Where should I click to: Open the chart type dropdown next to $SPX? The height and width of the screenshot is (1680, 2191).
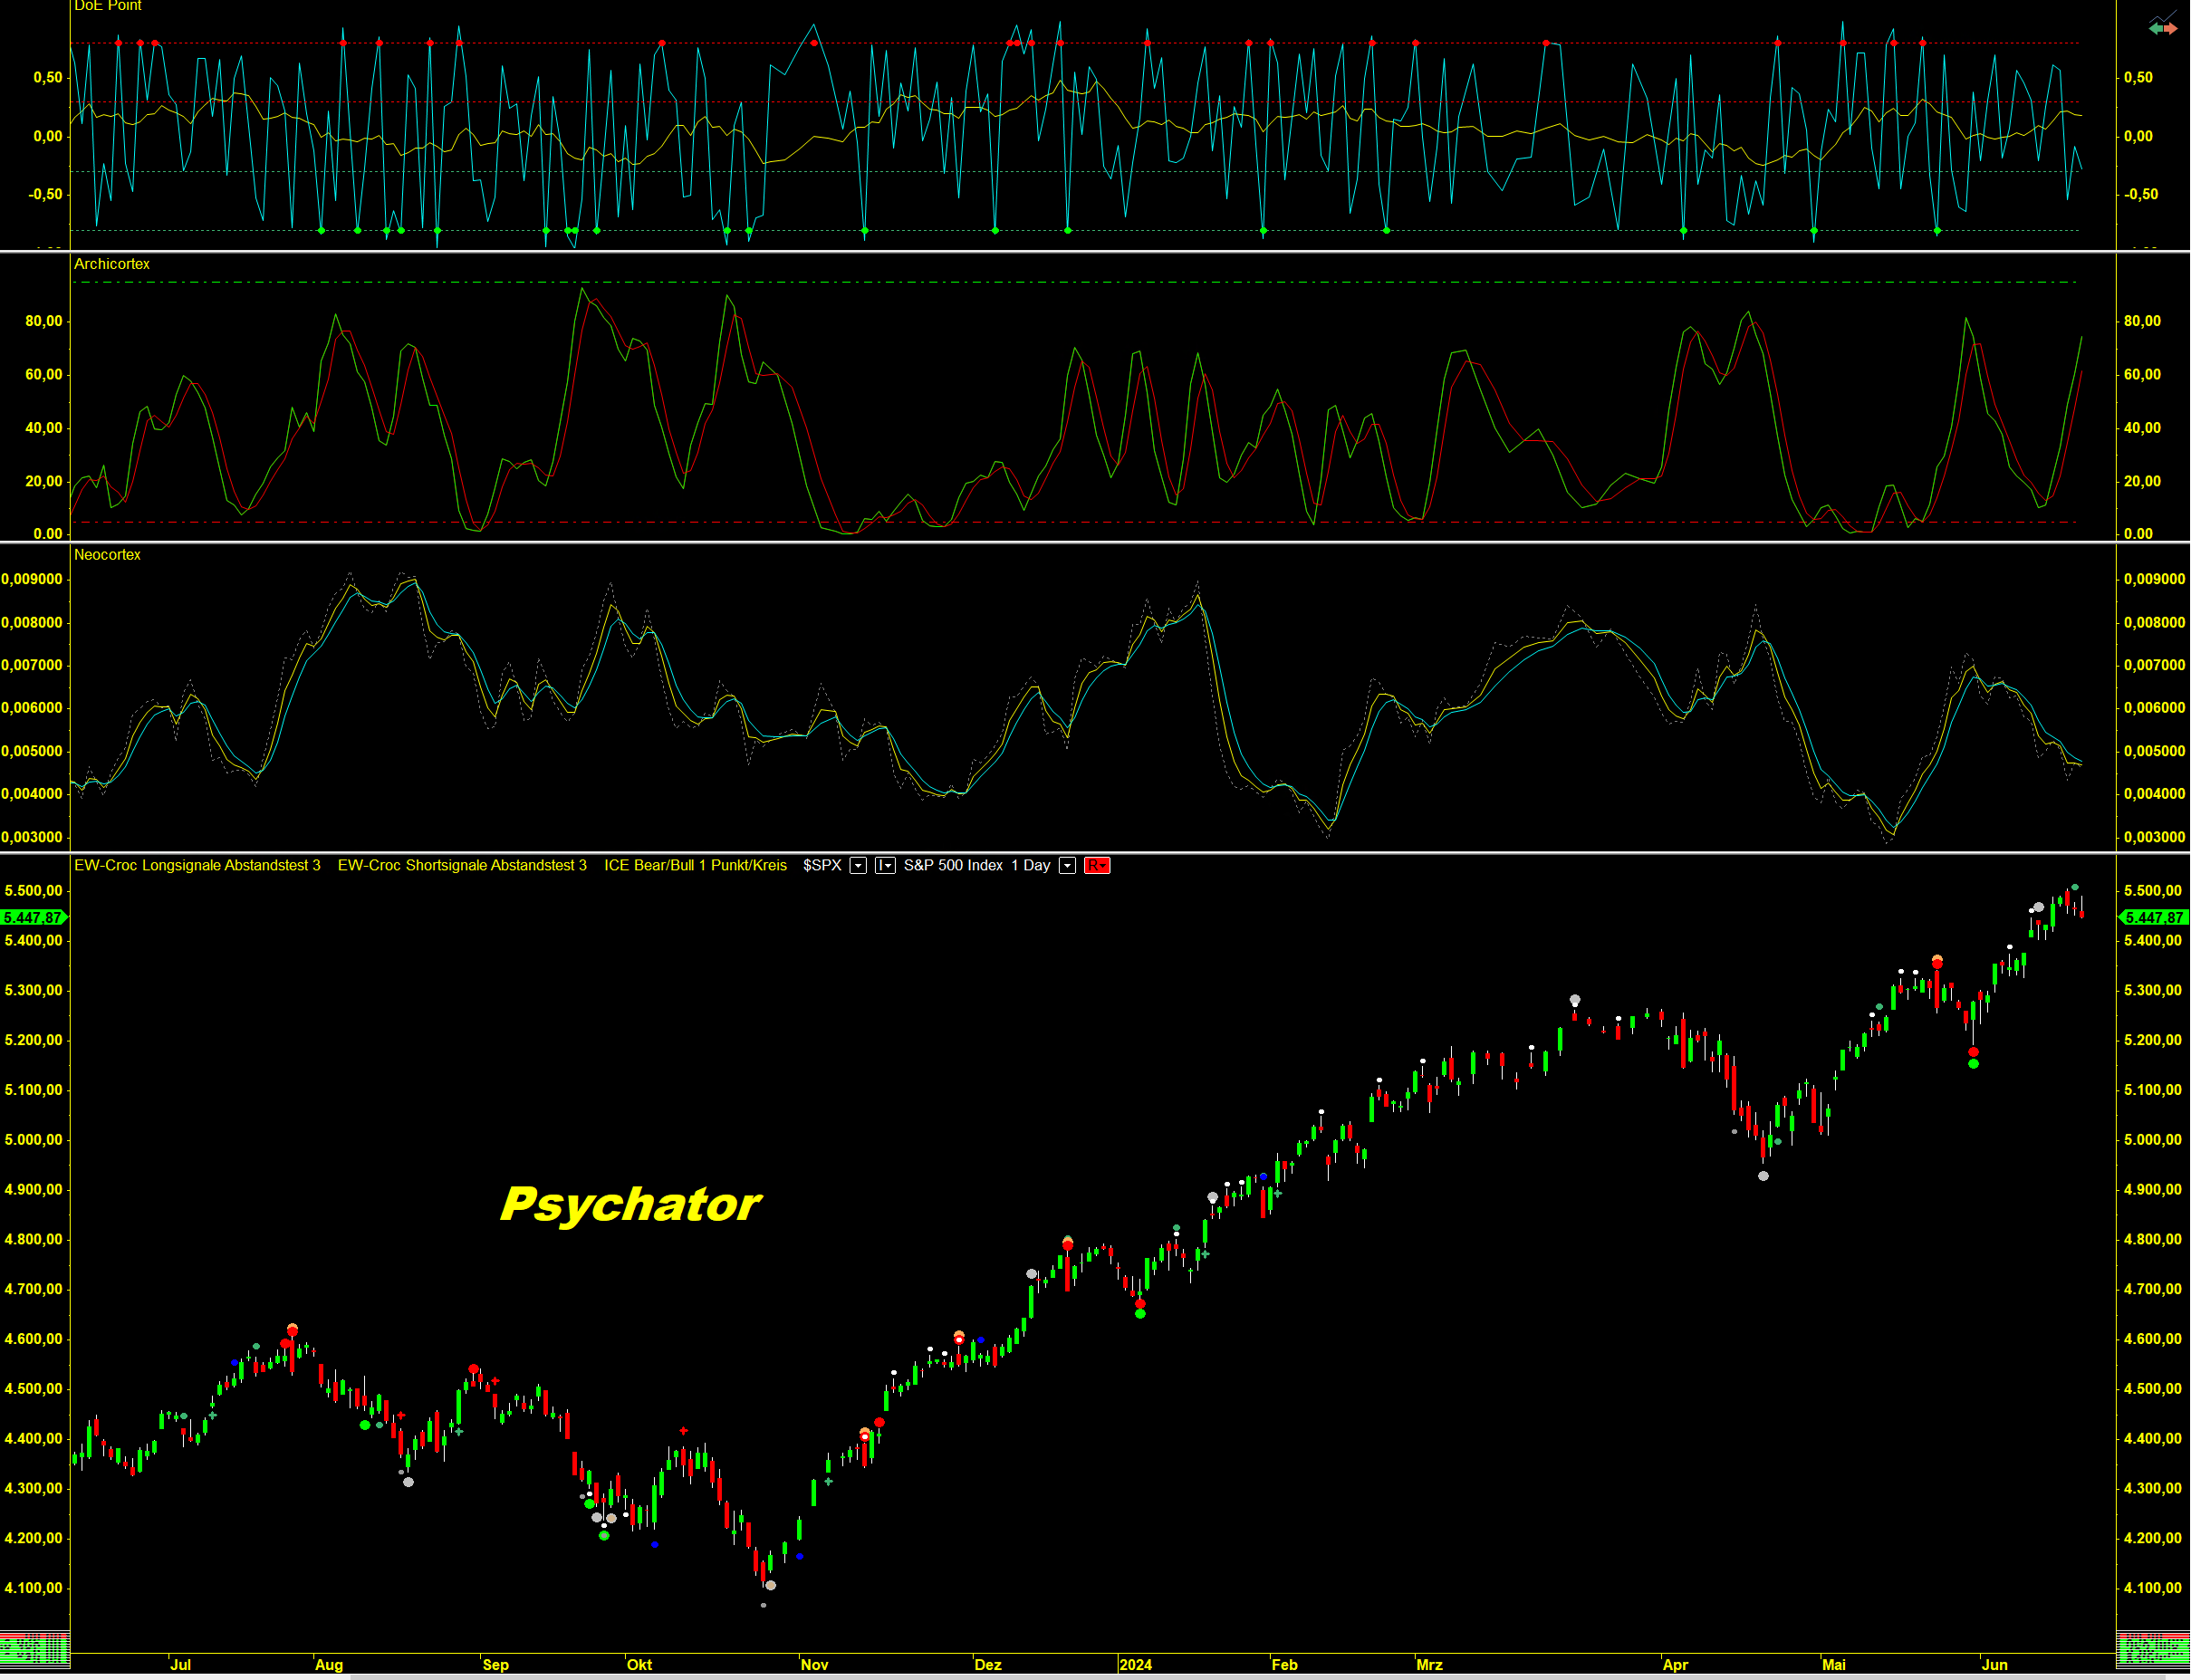tap(885, 866)
